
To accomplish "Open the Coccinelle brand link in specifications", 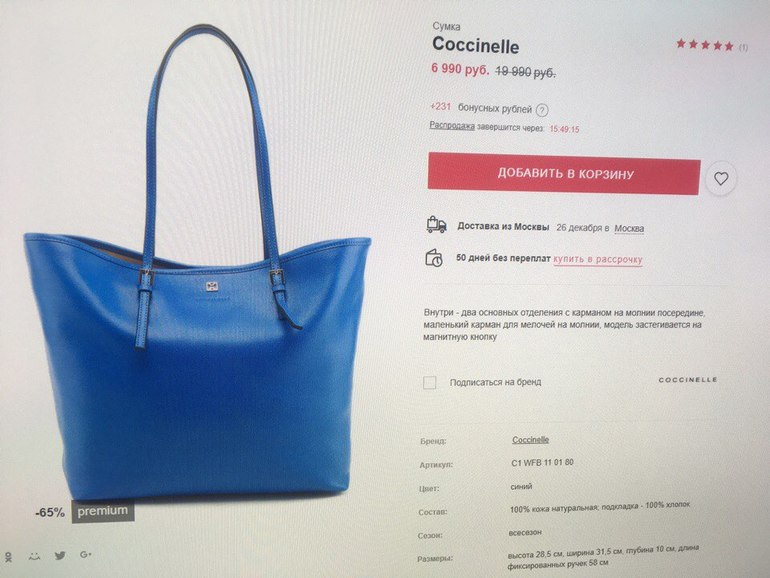I will 530,440.
